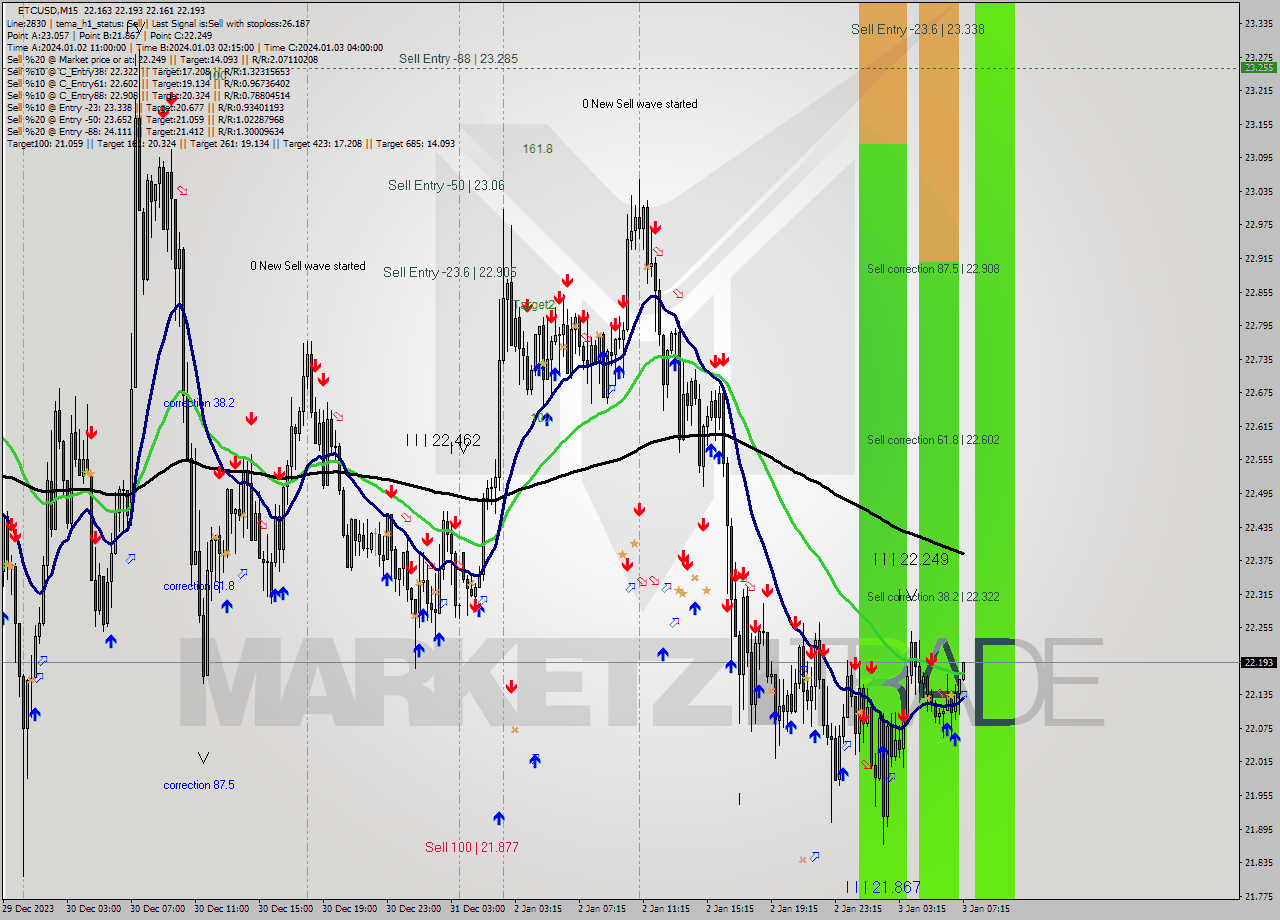Select the 'Sell correction 38.2 | 22.322' label
1280x920 pixels.
point(933,597)
